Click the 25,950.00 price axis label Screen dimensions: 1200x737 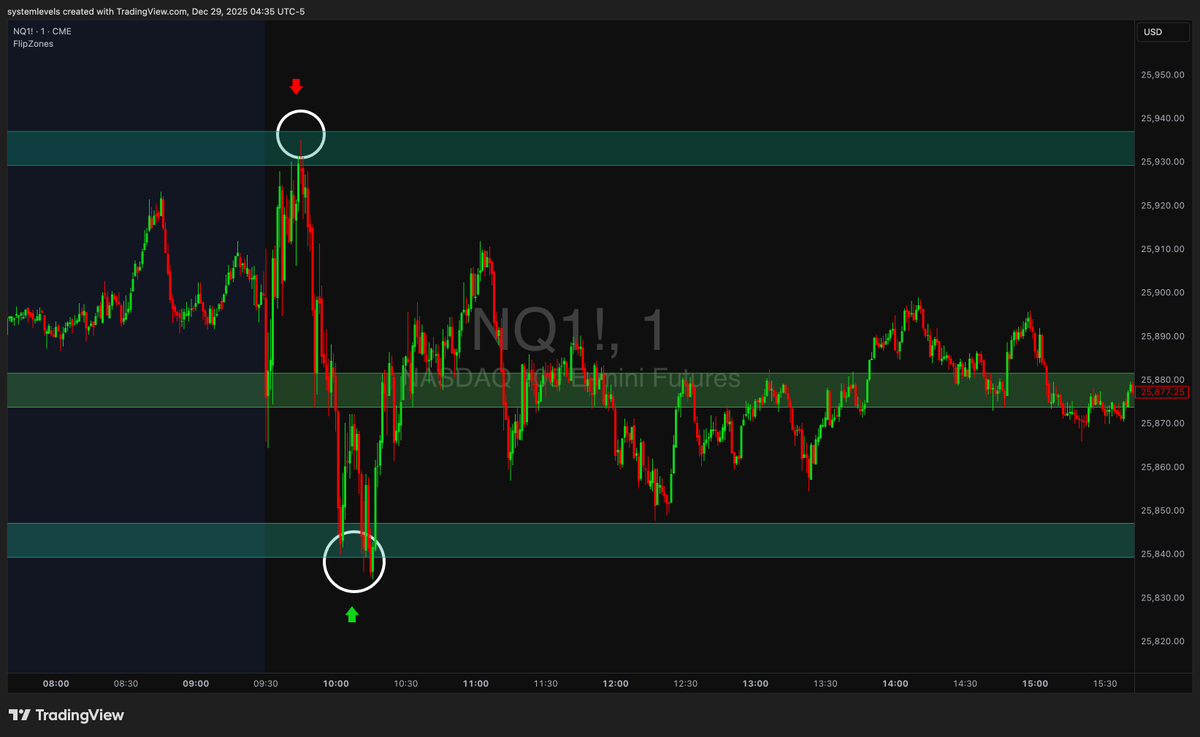click(1164, 75)
